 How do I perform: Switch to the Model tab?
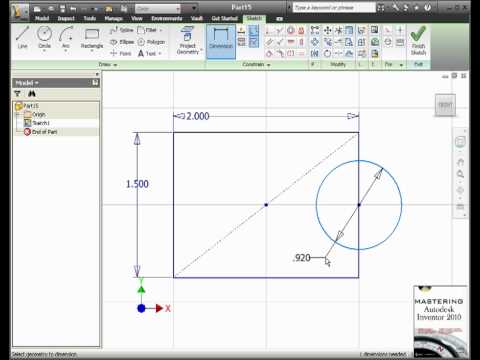pyautogui.click(x=42, y=18)
